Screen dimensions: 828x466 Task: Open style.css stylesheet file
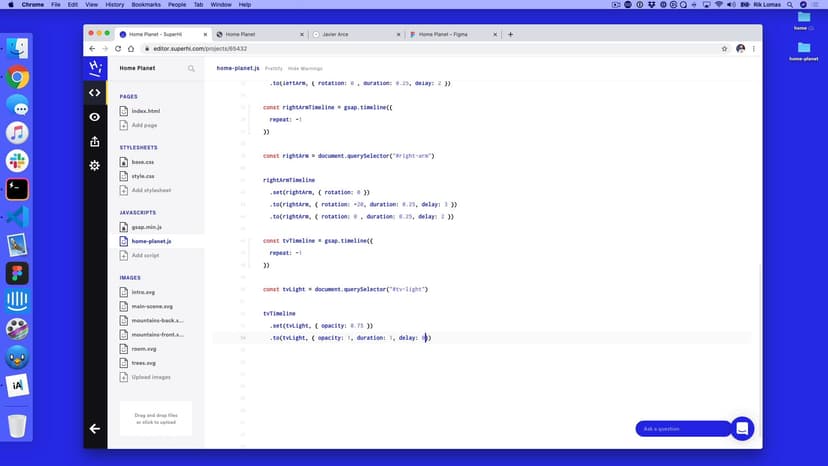tap(143, 176)
